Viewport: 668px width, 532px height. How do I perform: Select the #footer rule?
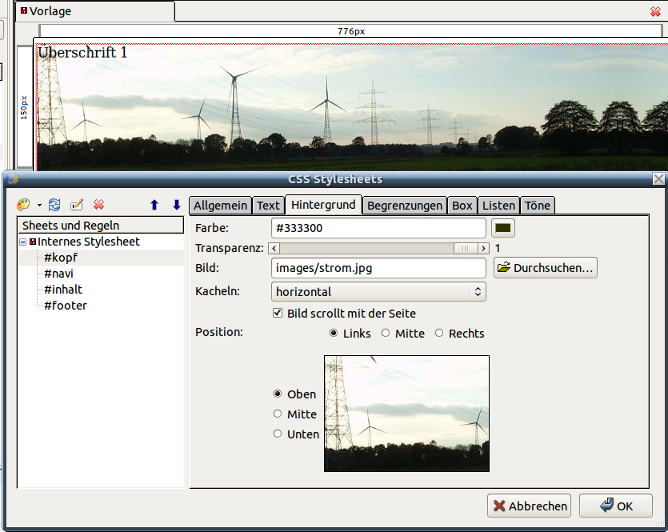[66, 305]
